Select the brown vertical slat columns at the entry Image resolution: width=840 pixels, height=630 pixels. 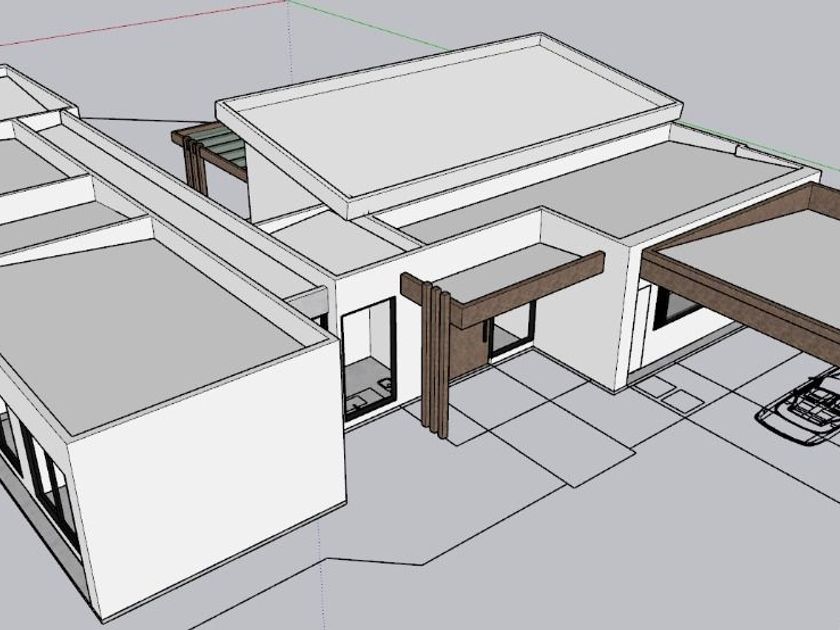tap(435, 361)
